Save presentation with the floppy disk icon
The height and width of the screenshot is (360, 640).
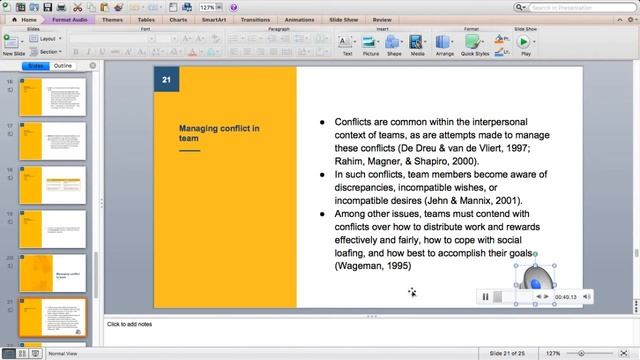click(48, 7)
